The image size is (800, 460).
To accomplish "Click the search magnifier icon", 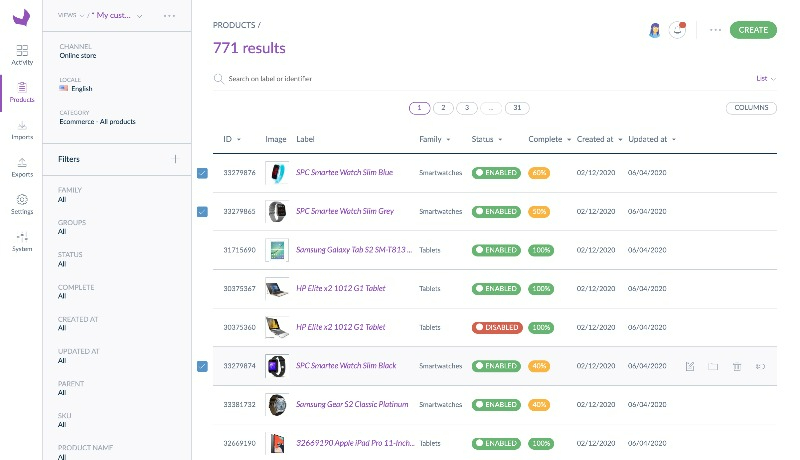I will point(218,79).
